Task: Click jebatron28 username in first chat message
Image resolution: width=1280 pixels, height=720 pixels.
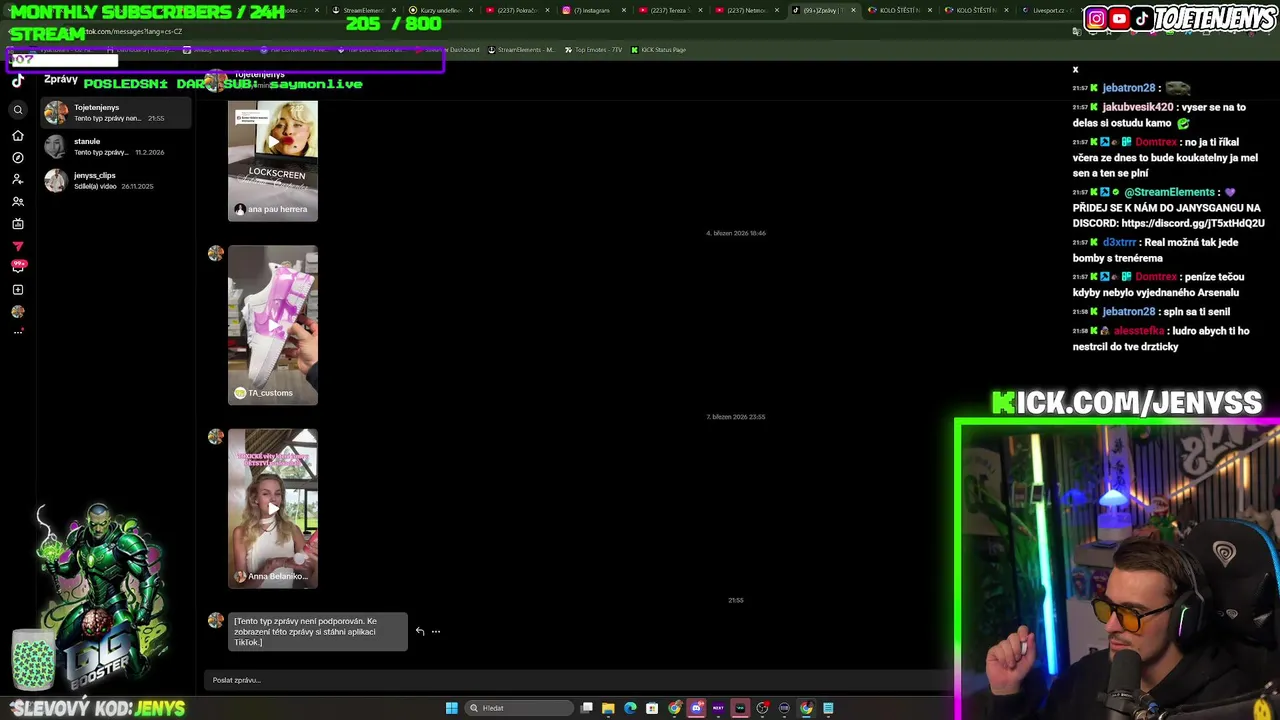Action: [x=1129, y=88]
